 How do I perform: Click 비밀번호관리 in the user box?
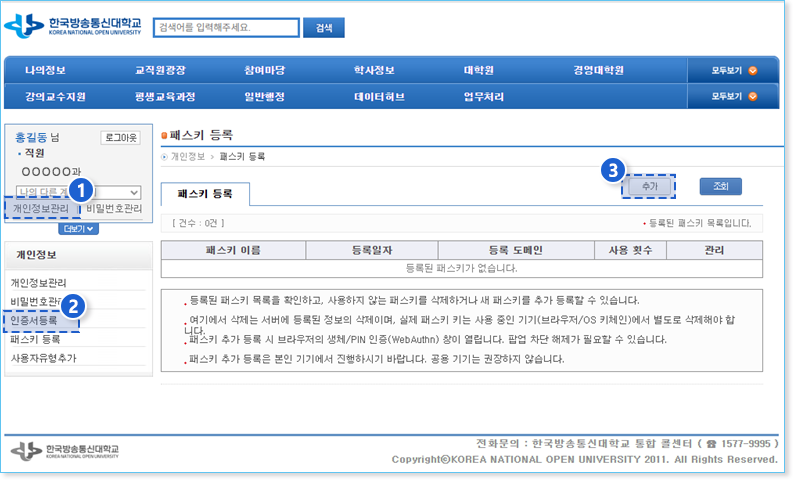tap(114, 208)
